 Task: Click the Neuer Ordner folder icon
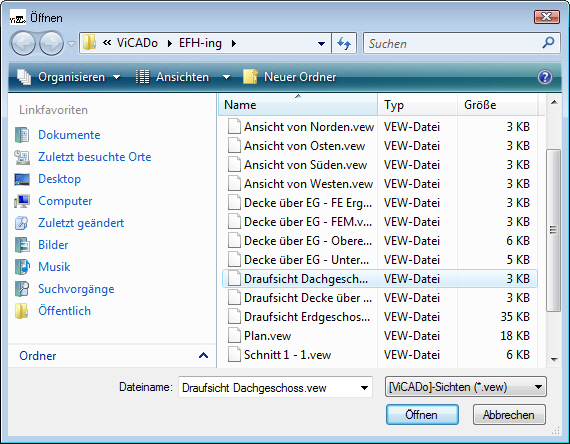pyautogui.click(x=250, y=77)
